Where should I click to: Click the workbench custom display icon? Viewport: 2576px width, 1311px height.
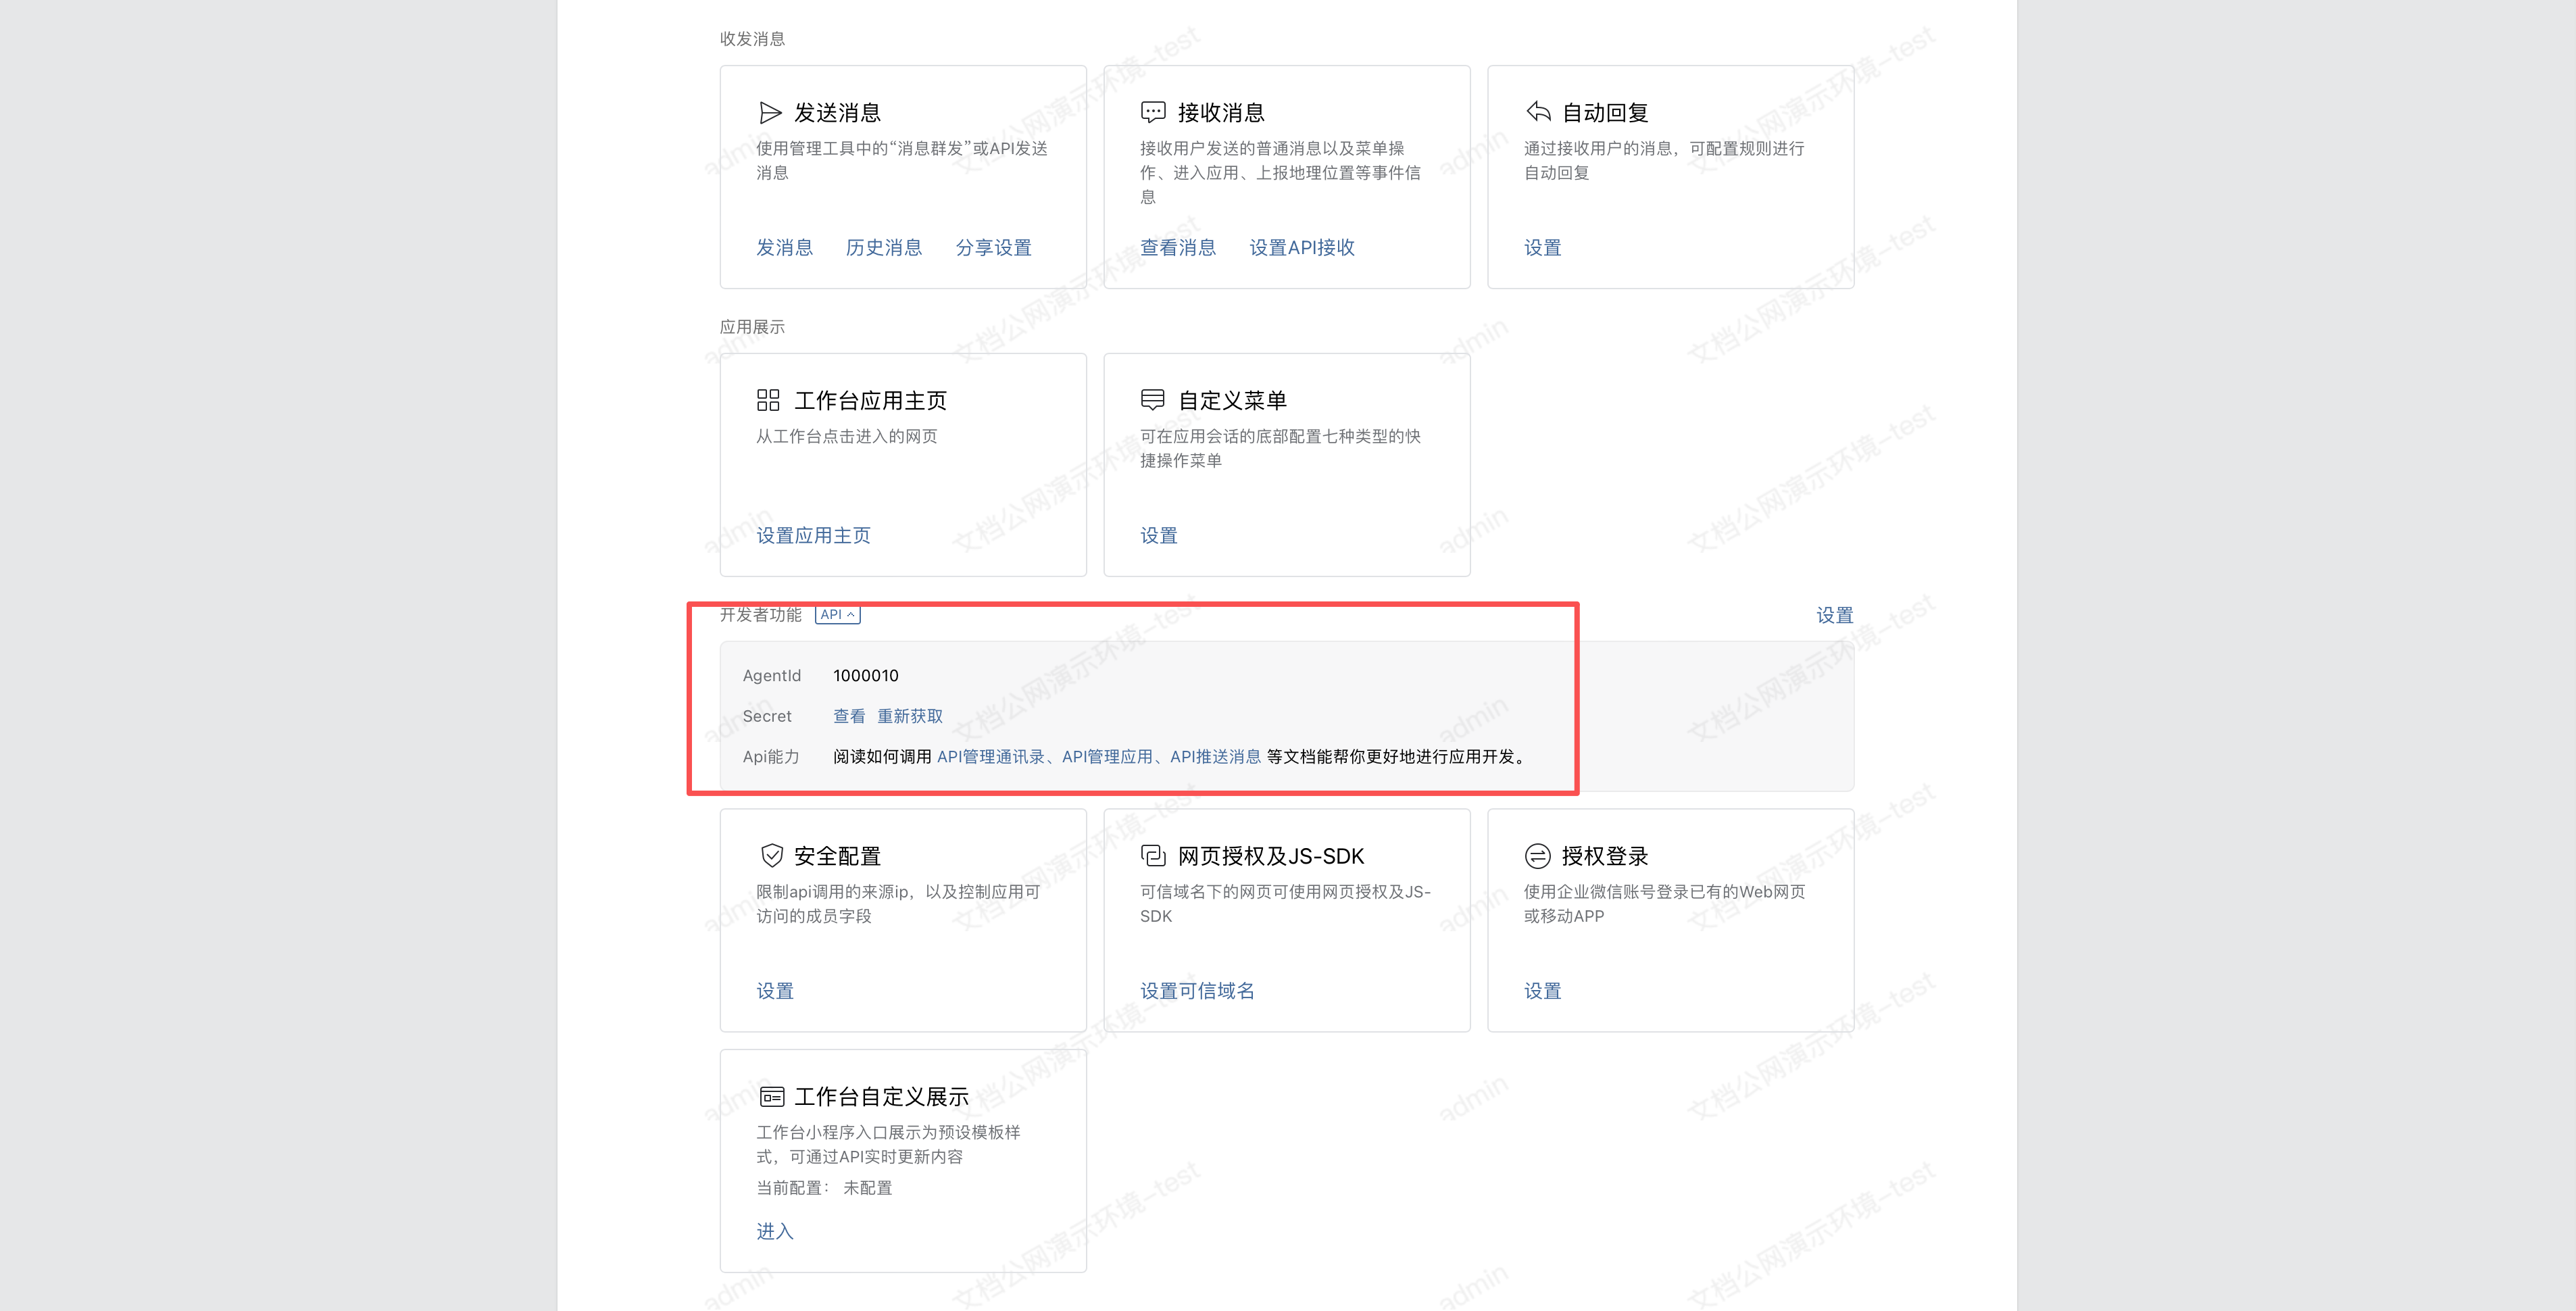(771, 1096)
